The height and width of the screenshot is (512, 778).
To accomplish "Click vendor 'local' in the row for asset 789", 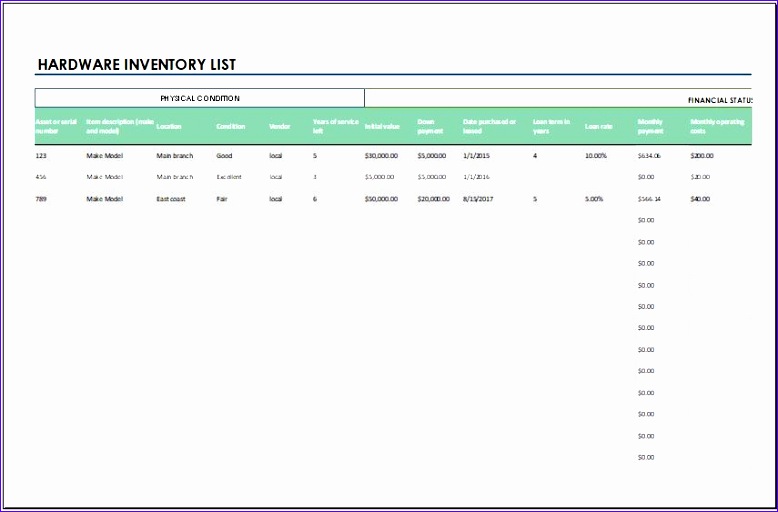I will pos(275,199).
